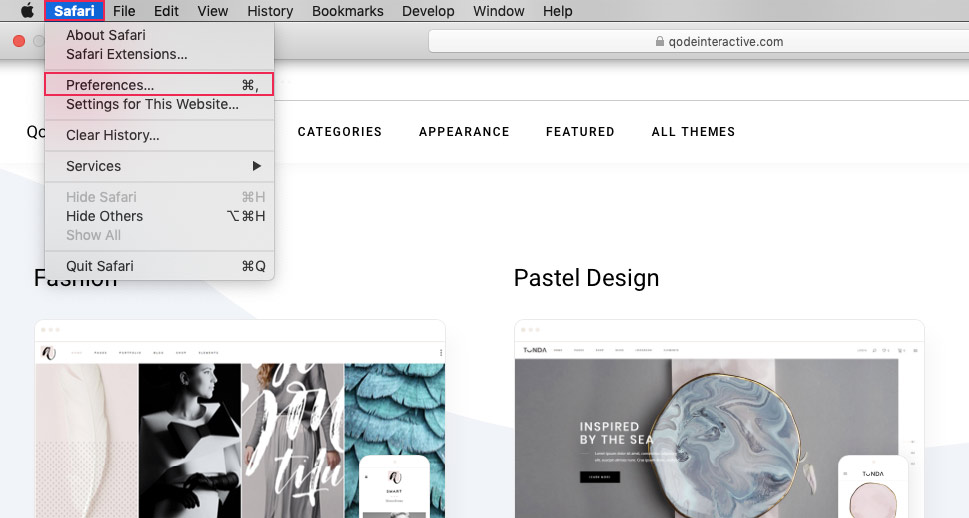The width and height of the screenshot is (969, 518).
Task: Open the APPEARANCE navigation link
Action: (x=464, y=132)
